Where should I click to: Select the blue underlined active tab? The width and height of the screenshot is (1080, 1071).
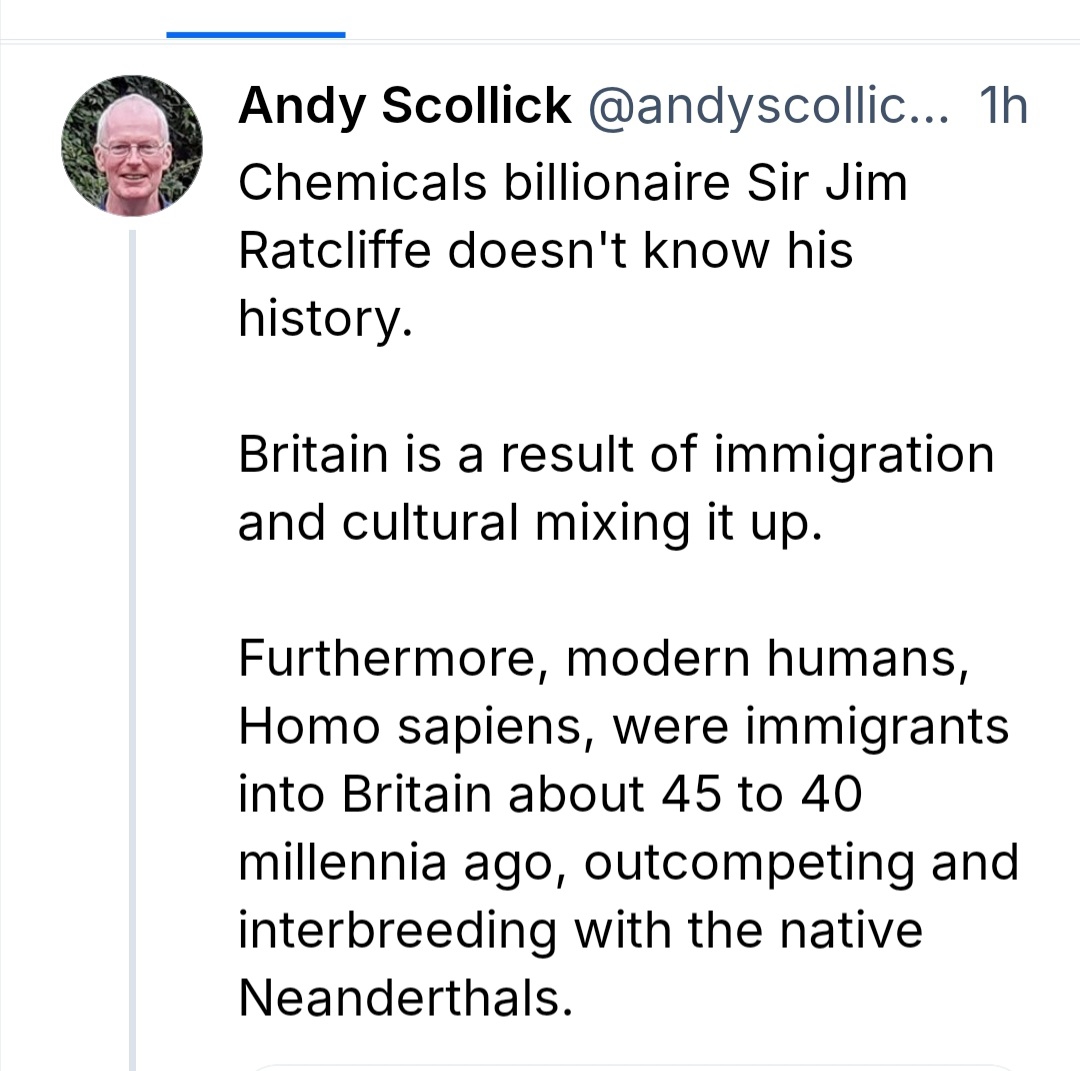256,34
